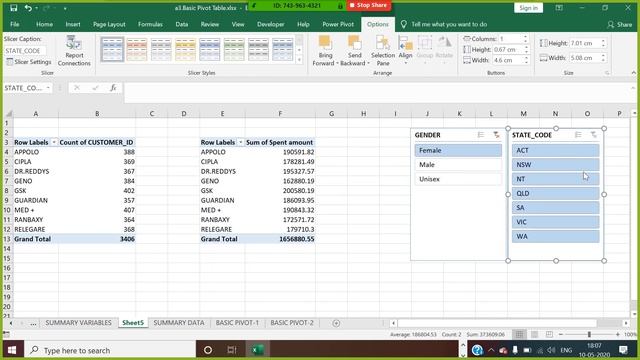Switch to Normal view
This screenshot has height=360, width=640.
pos(519,334)
